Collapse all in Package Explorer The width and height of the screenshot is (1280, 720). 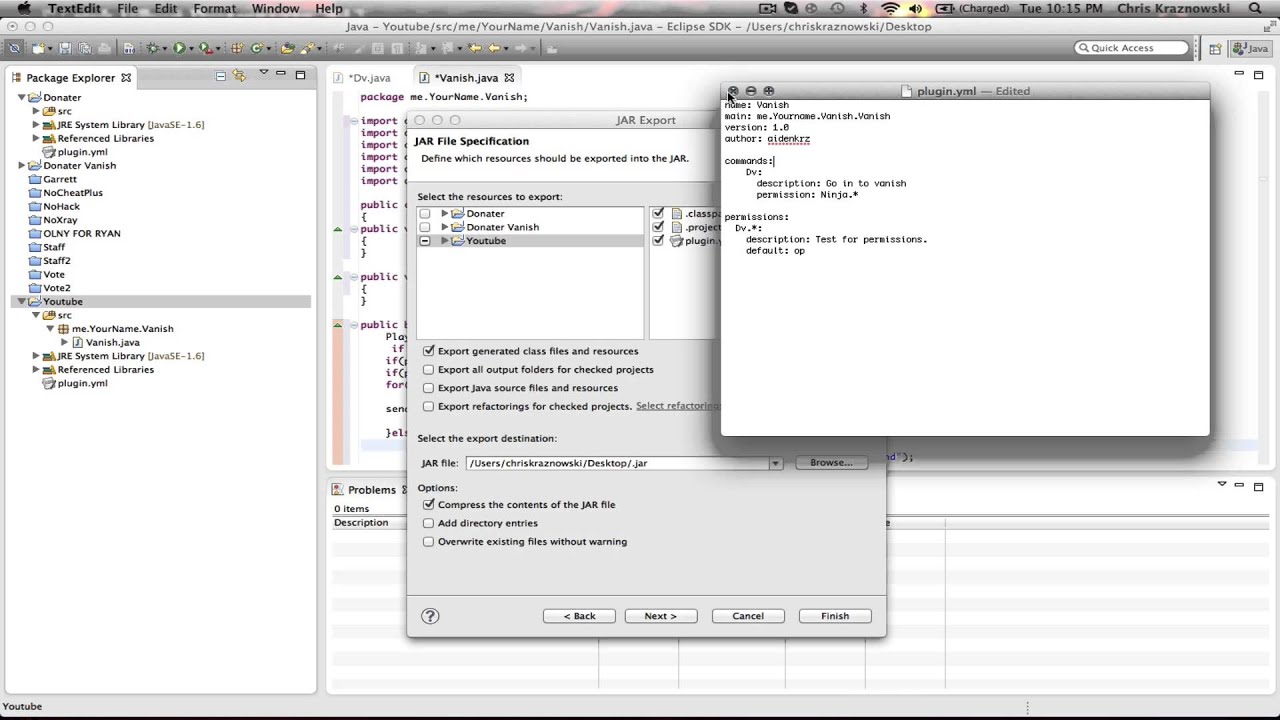(221, 76)
